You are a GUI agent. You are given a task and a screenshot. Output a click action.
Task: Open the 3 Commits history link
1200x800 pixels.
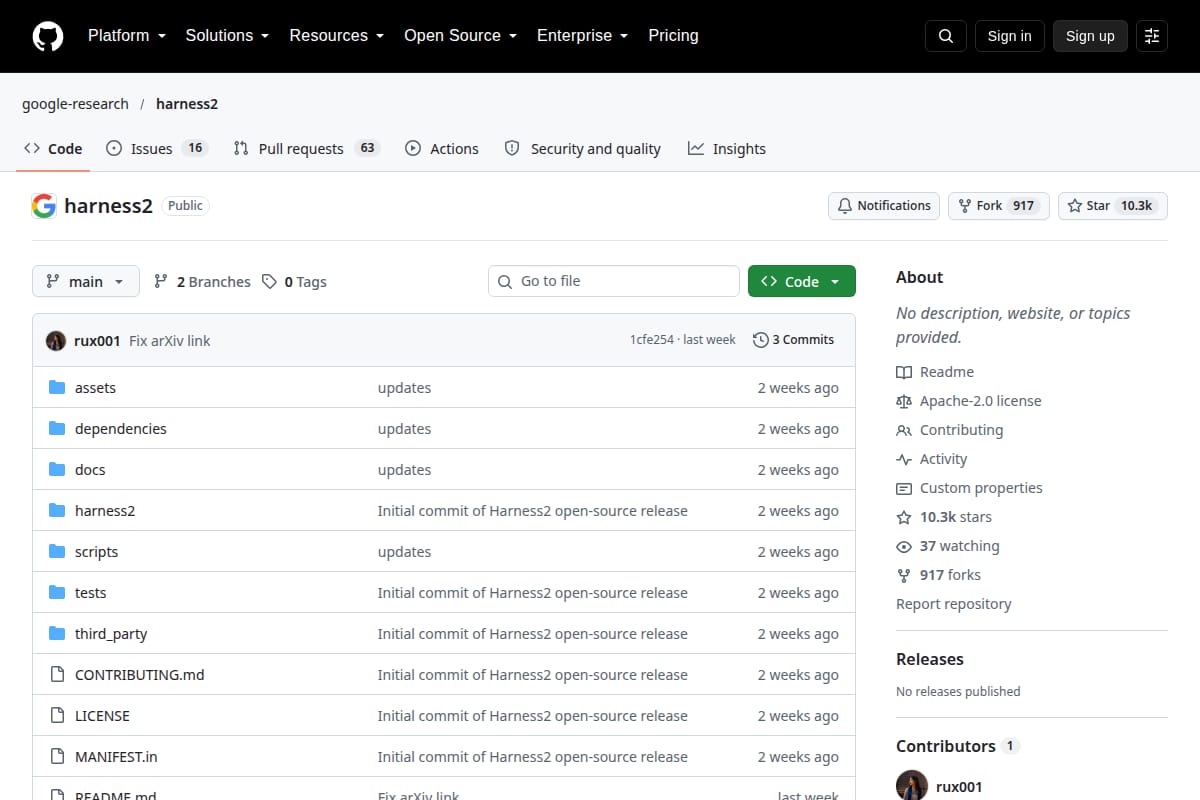(794, 340)
